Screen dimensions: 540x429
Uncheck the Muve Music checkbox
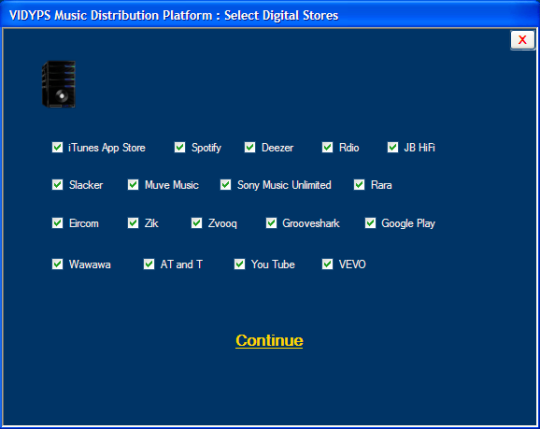133,185
